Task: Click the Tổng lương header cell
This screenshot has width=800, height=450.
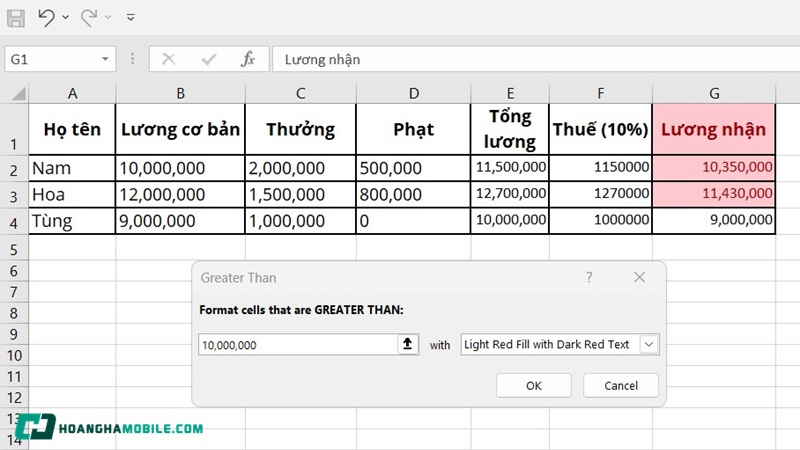Action: (x=510, y=129)
